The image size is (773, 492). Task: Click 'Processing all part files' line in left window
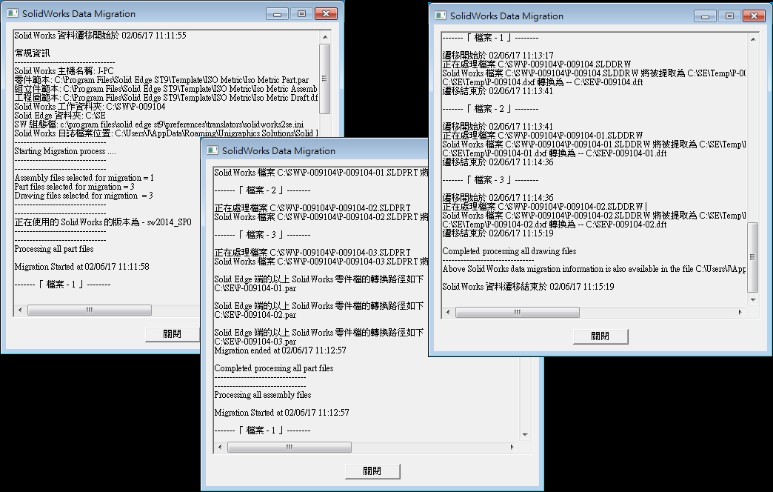[x=54, y=249]
